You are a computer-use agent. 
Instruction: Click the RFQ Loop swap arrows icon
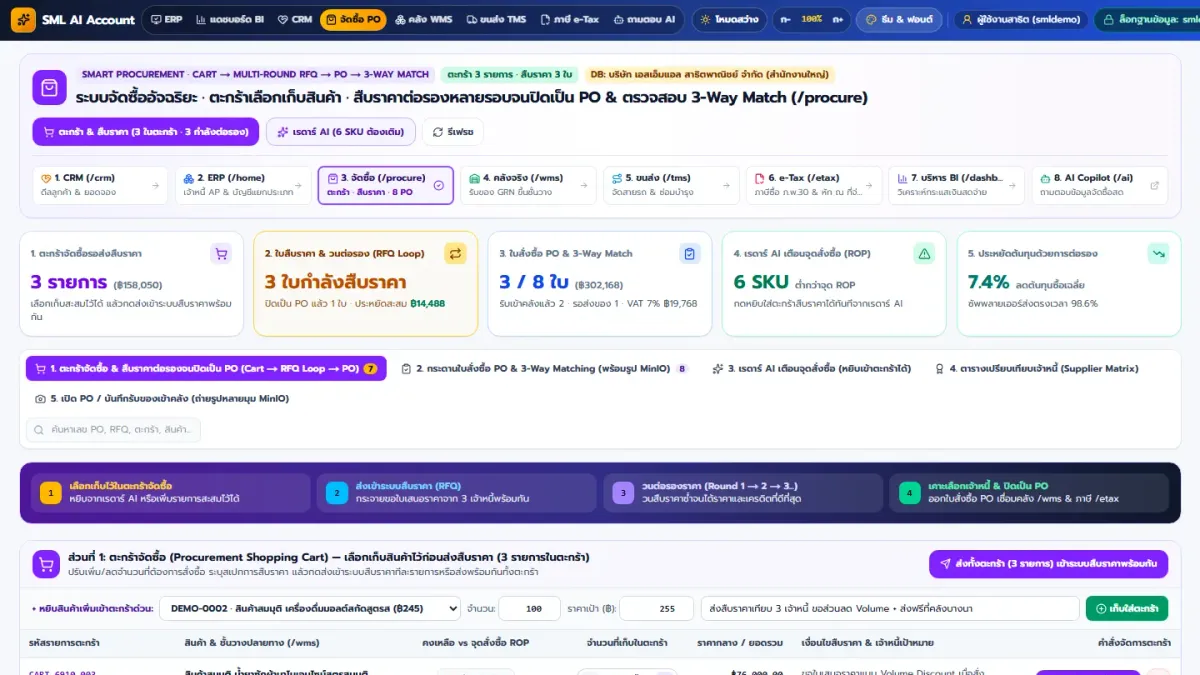455,254
